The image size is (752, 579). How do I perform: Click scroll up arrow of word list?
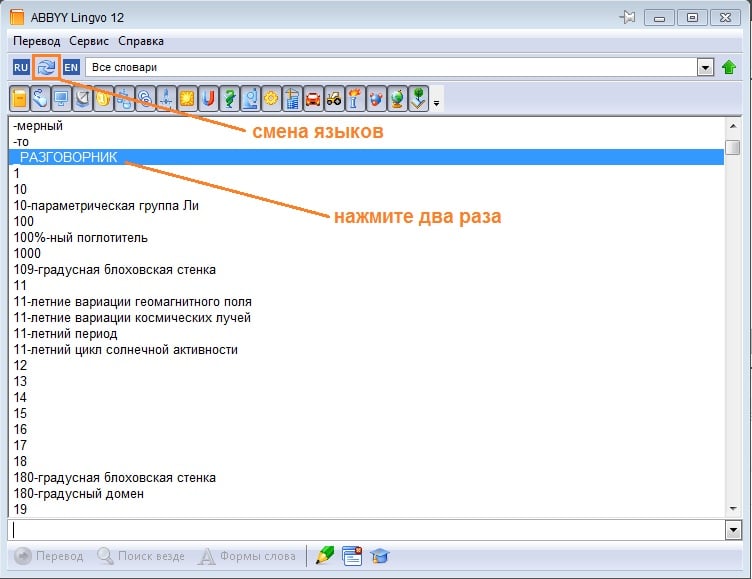(x=733, y=126)
